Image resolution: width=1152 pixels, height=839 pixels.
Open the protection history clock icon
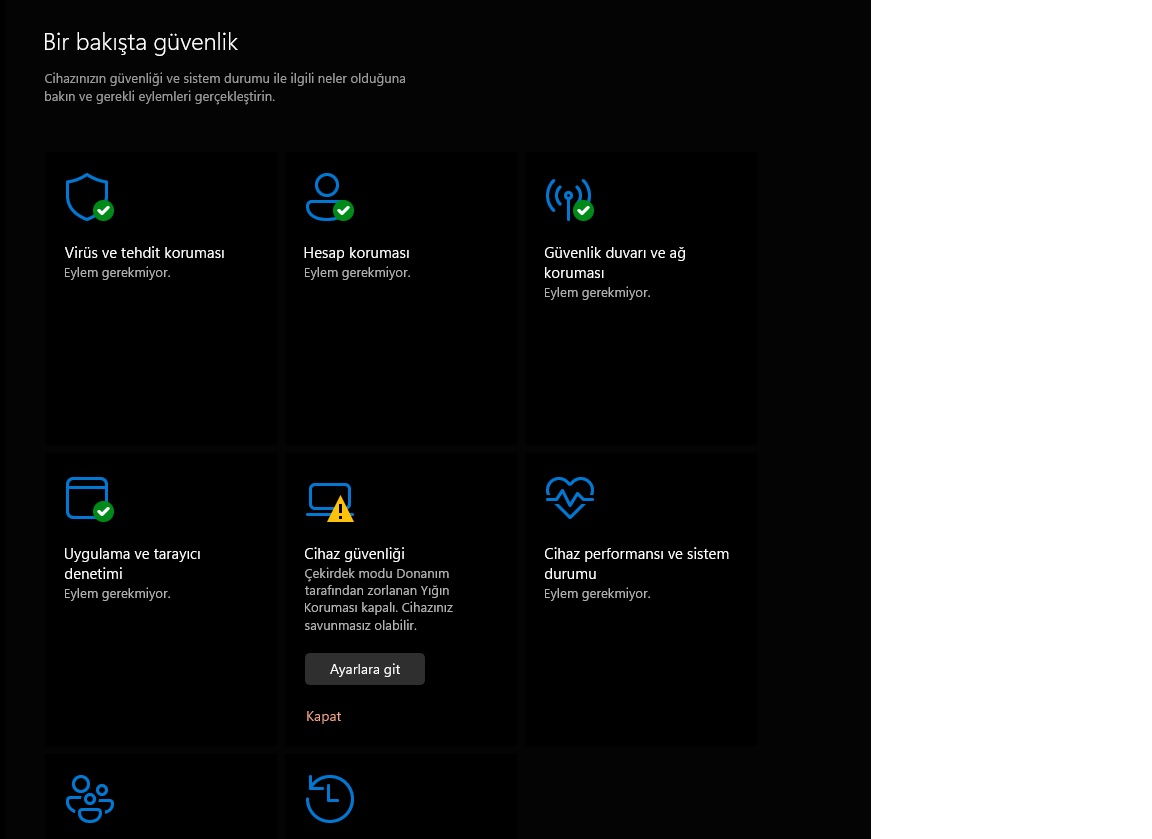(x=329, y=799)
